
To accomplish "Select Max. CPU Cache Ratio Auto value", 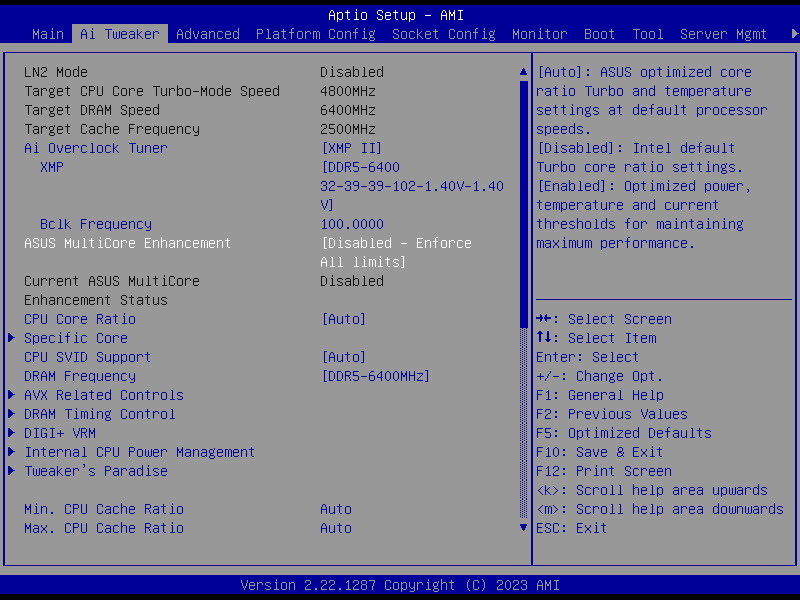I will [336, 528].
